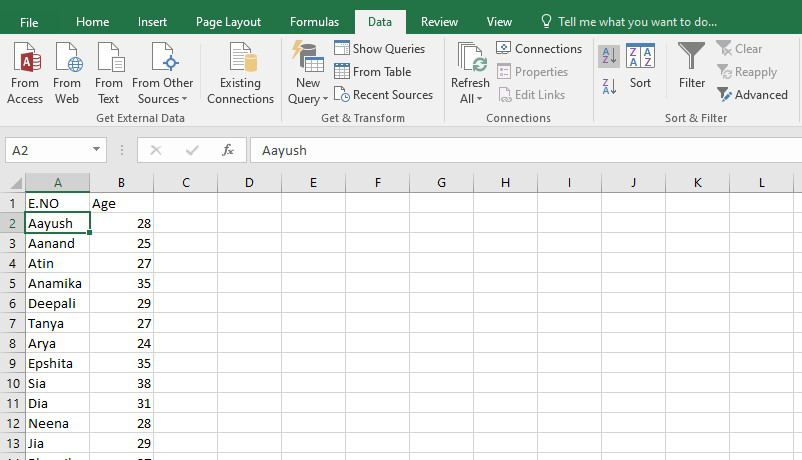Viewport: 802px width, 460px height.
Task: Open the Connections button
Action: tap(539, 49)
